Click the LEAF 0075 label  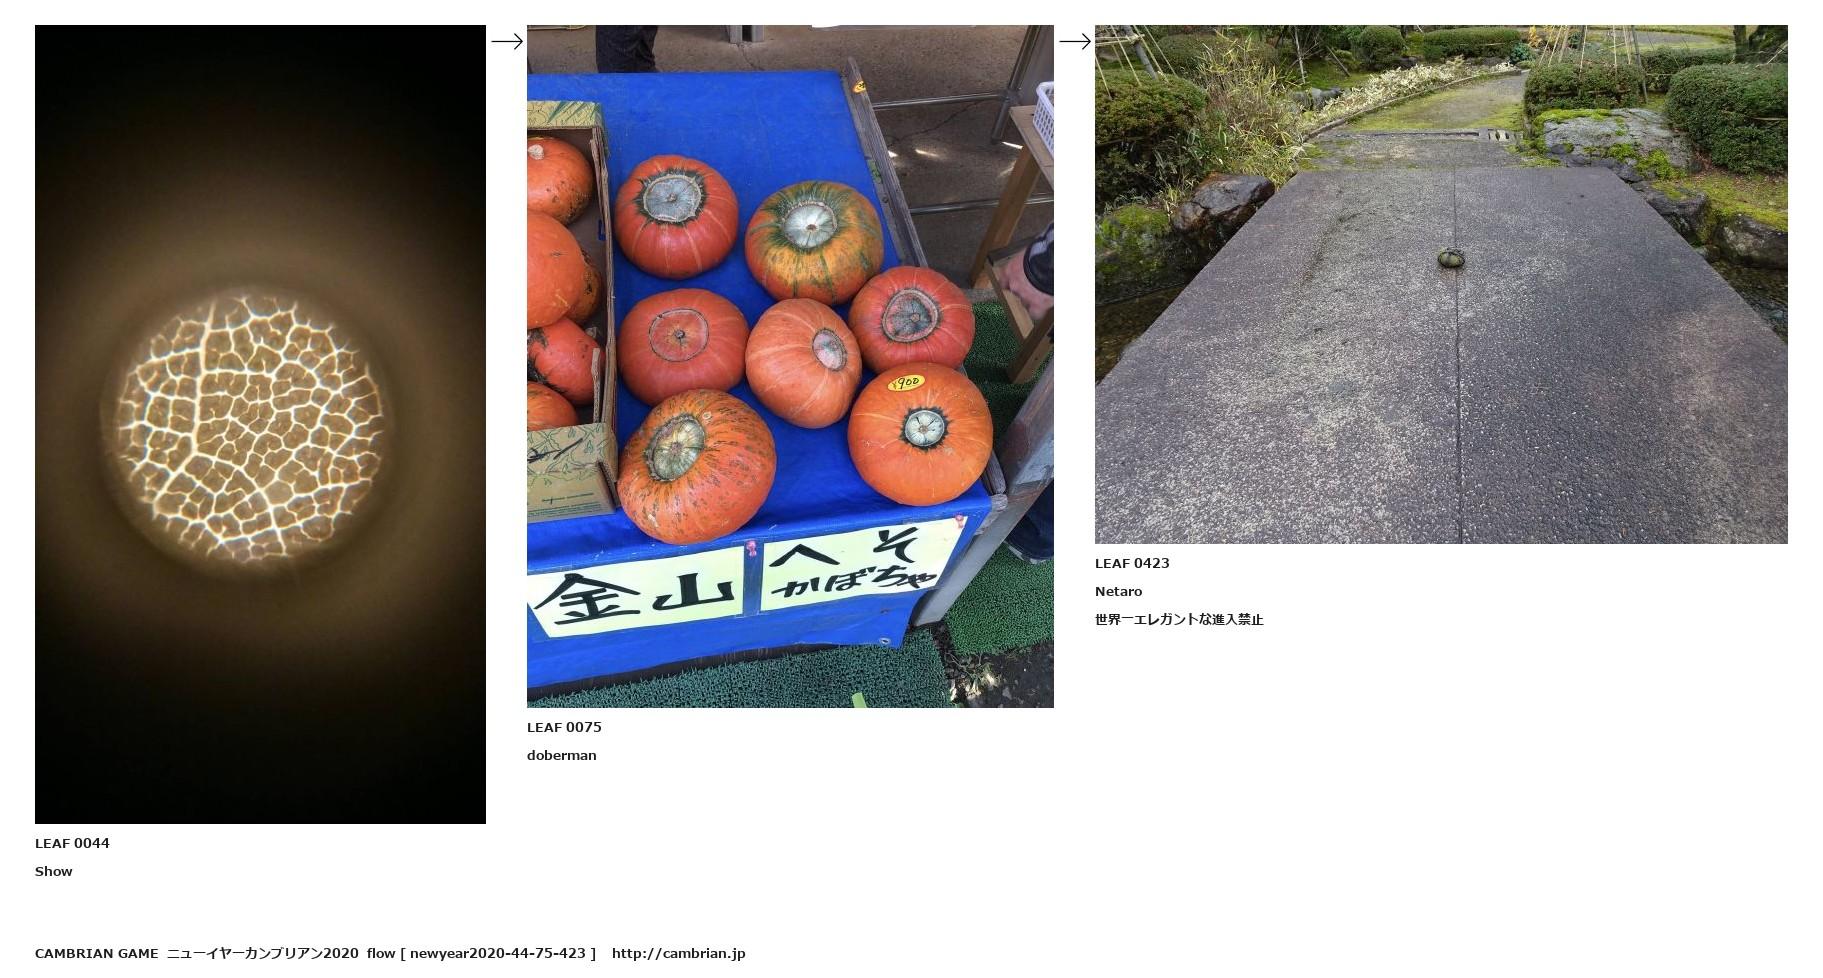[564, 727]
